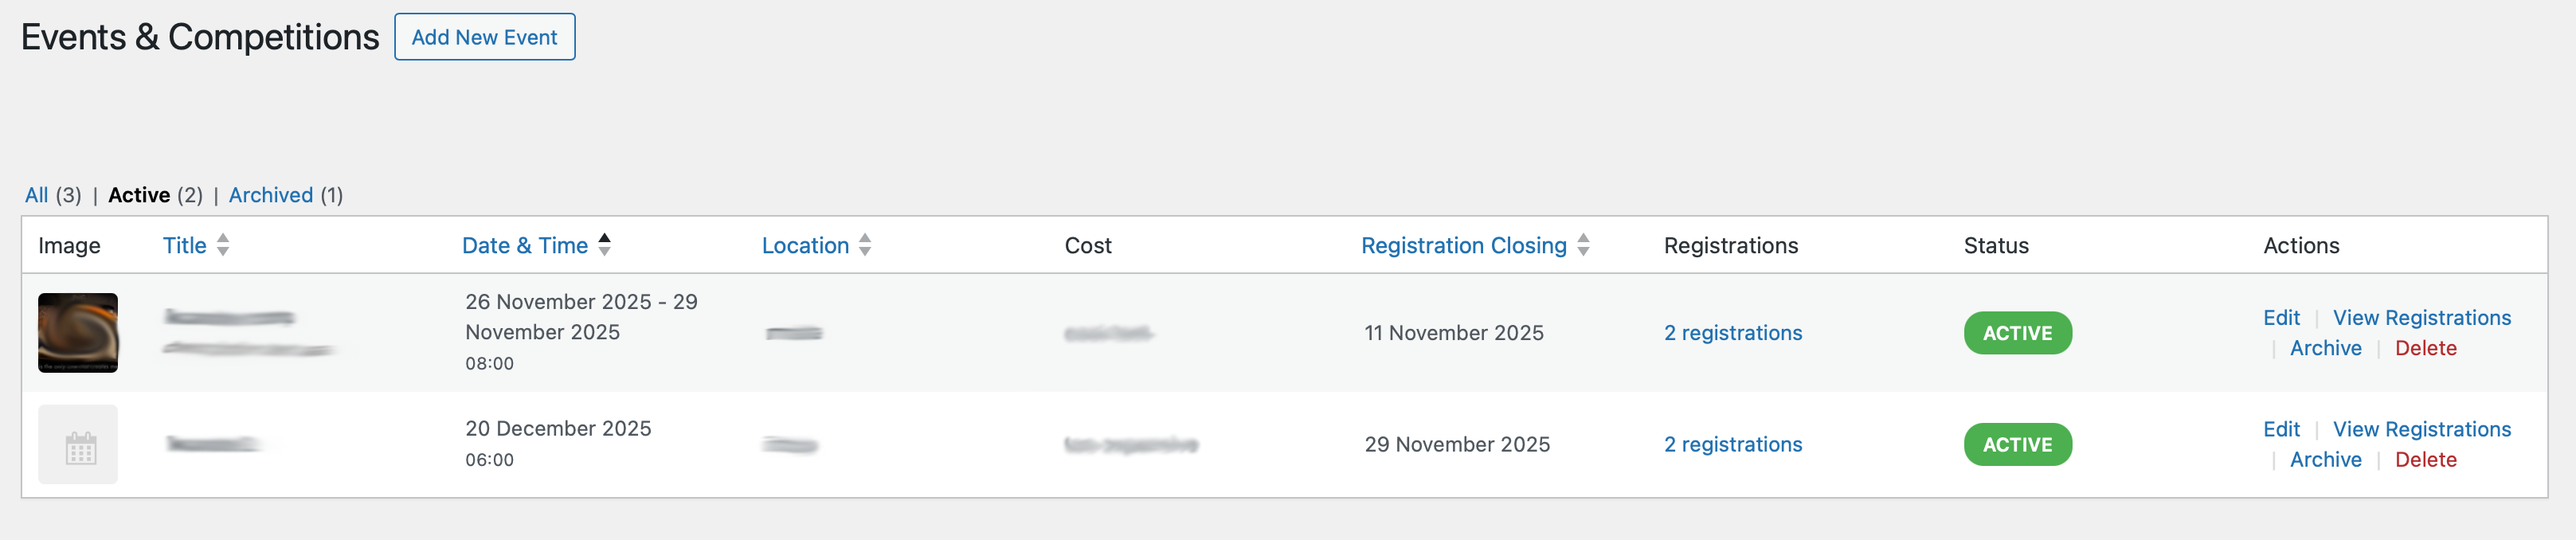Delete the 26 November 2025 event
The width and height of the screenshot is (2576, 540).
pos(2425,349)
